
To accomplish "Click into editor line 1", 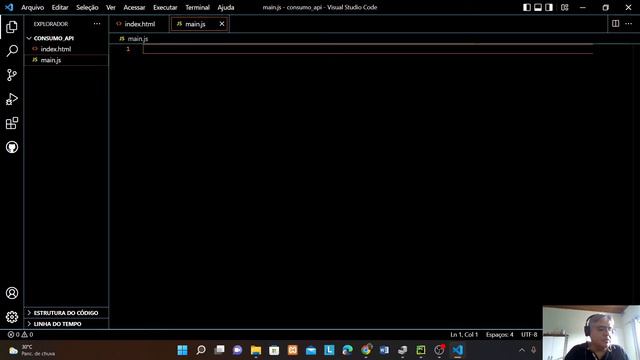I will pos(367,49).
